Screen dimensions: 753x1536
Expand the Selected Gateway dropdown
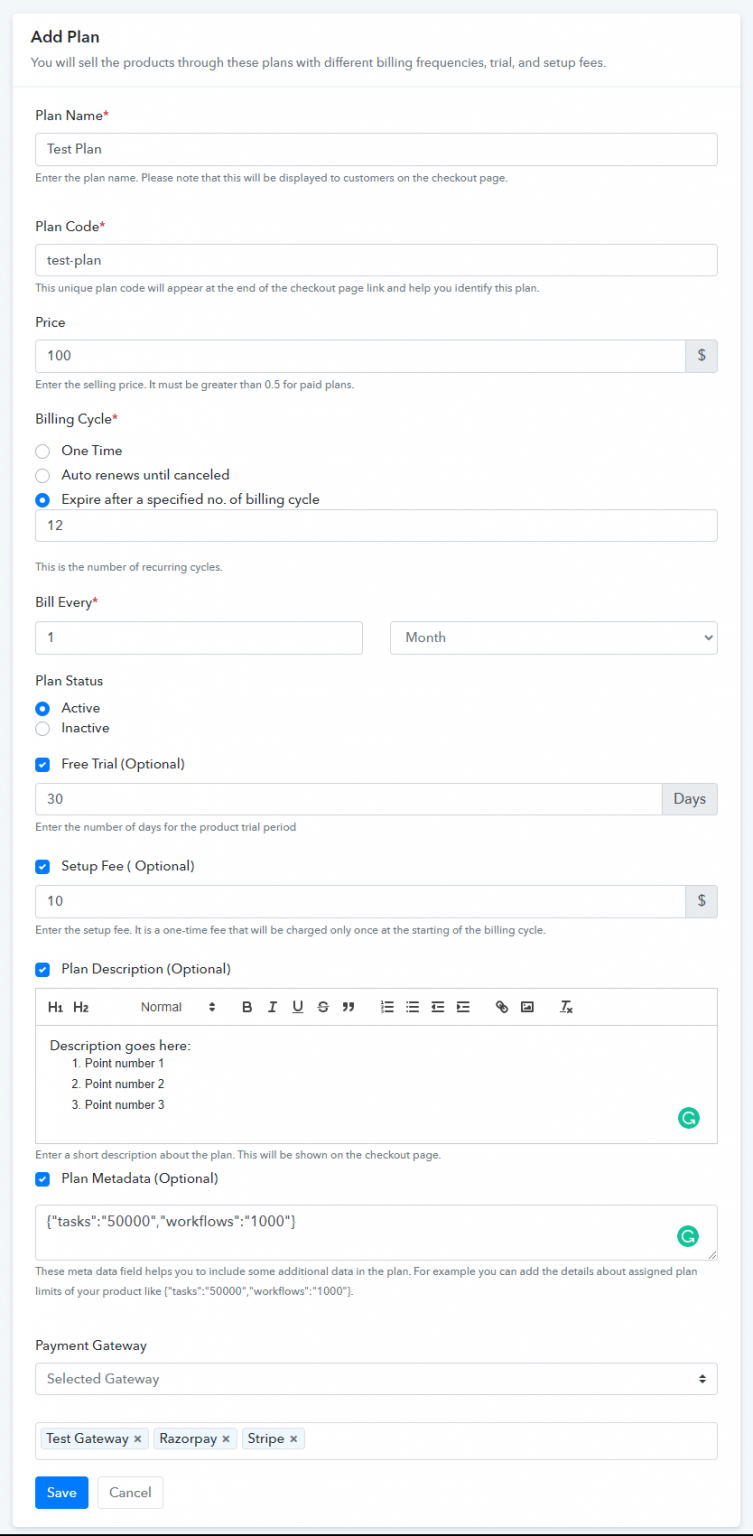376,1379
